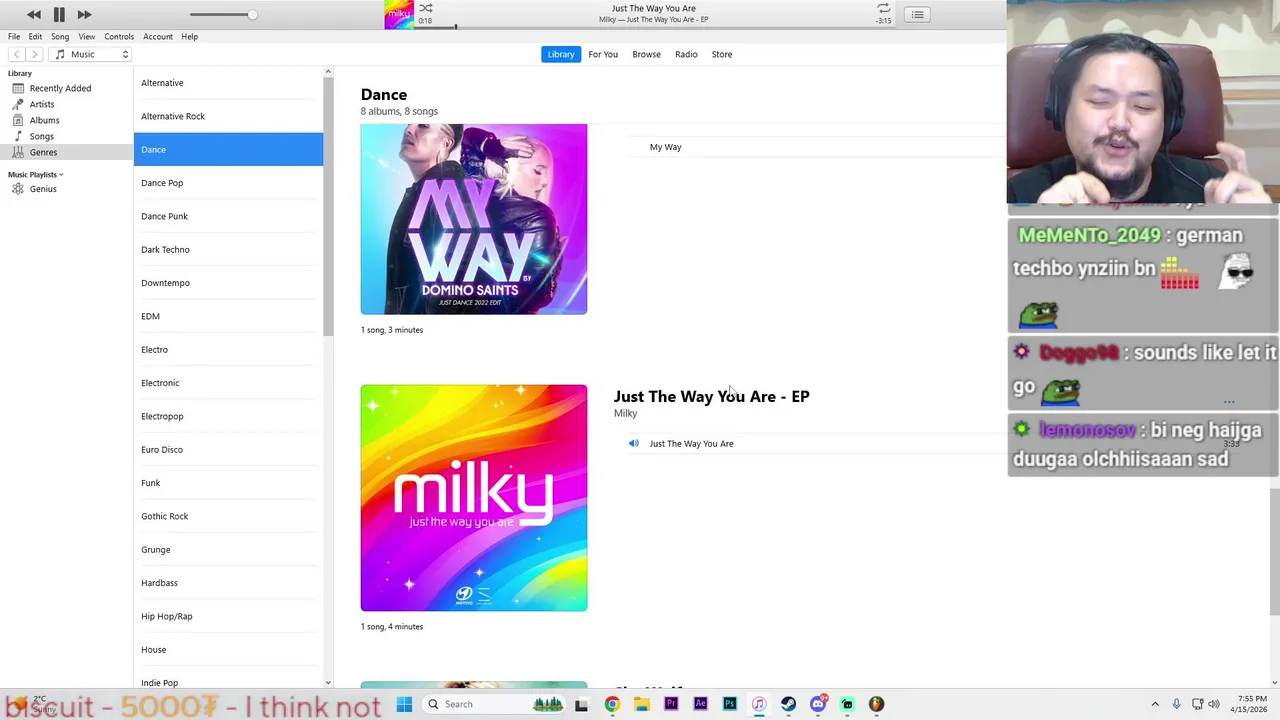Pause the currently playing song
1280x720 pixels.
(59, 14)
